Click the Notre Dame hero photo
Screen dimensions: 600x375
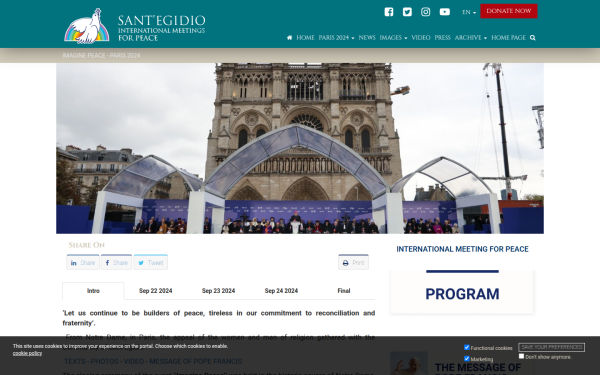pyautogui.click(x=300, y=148)
